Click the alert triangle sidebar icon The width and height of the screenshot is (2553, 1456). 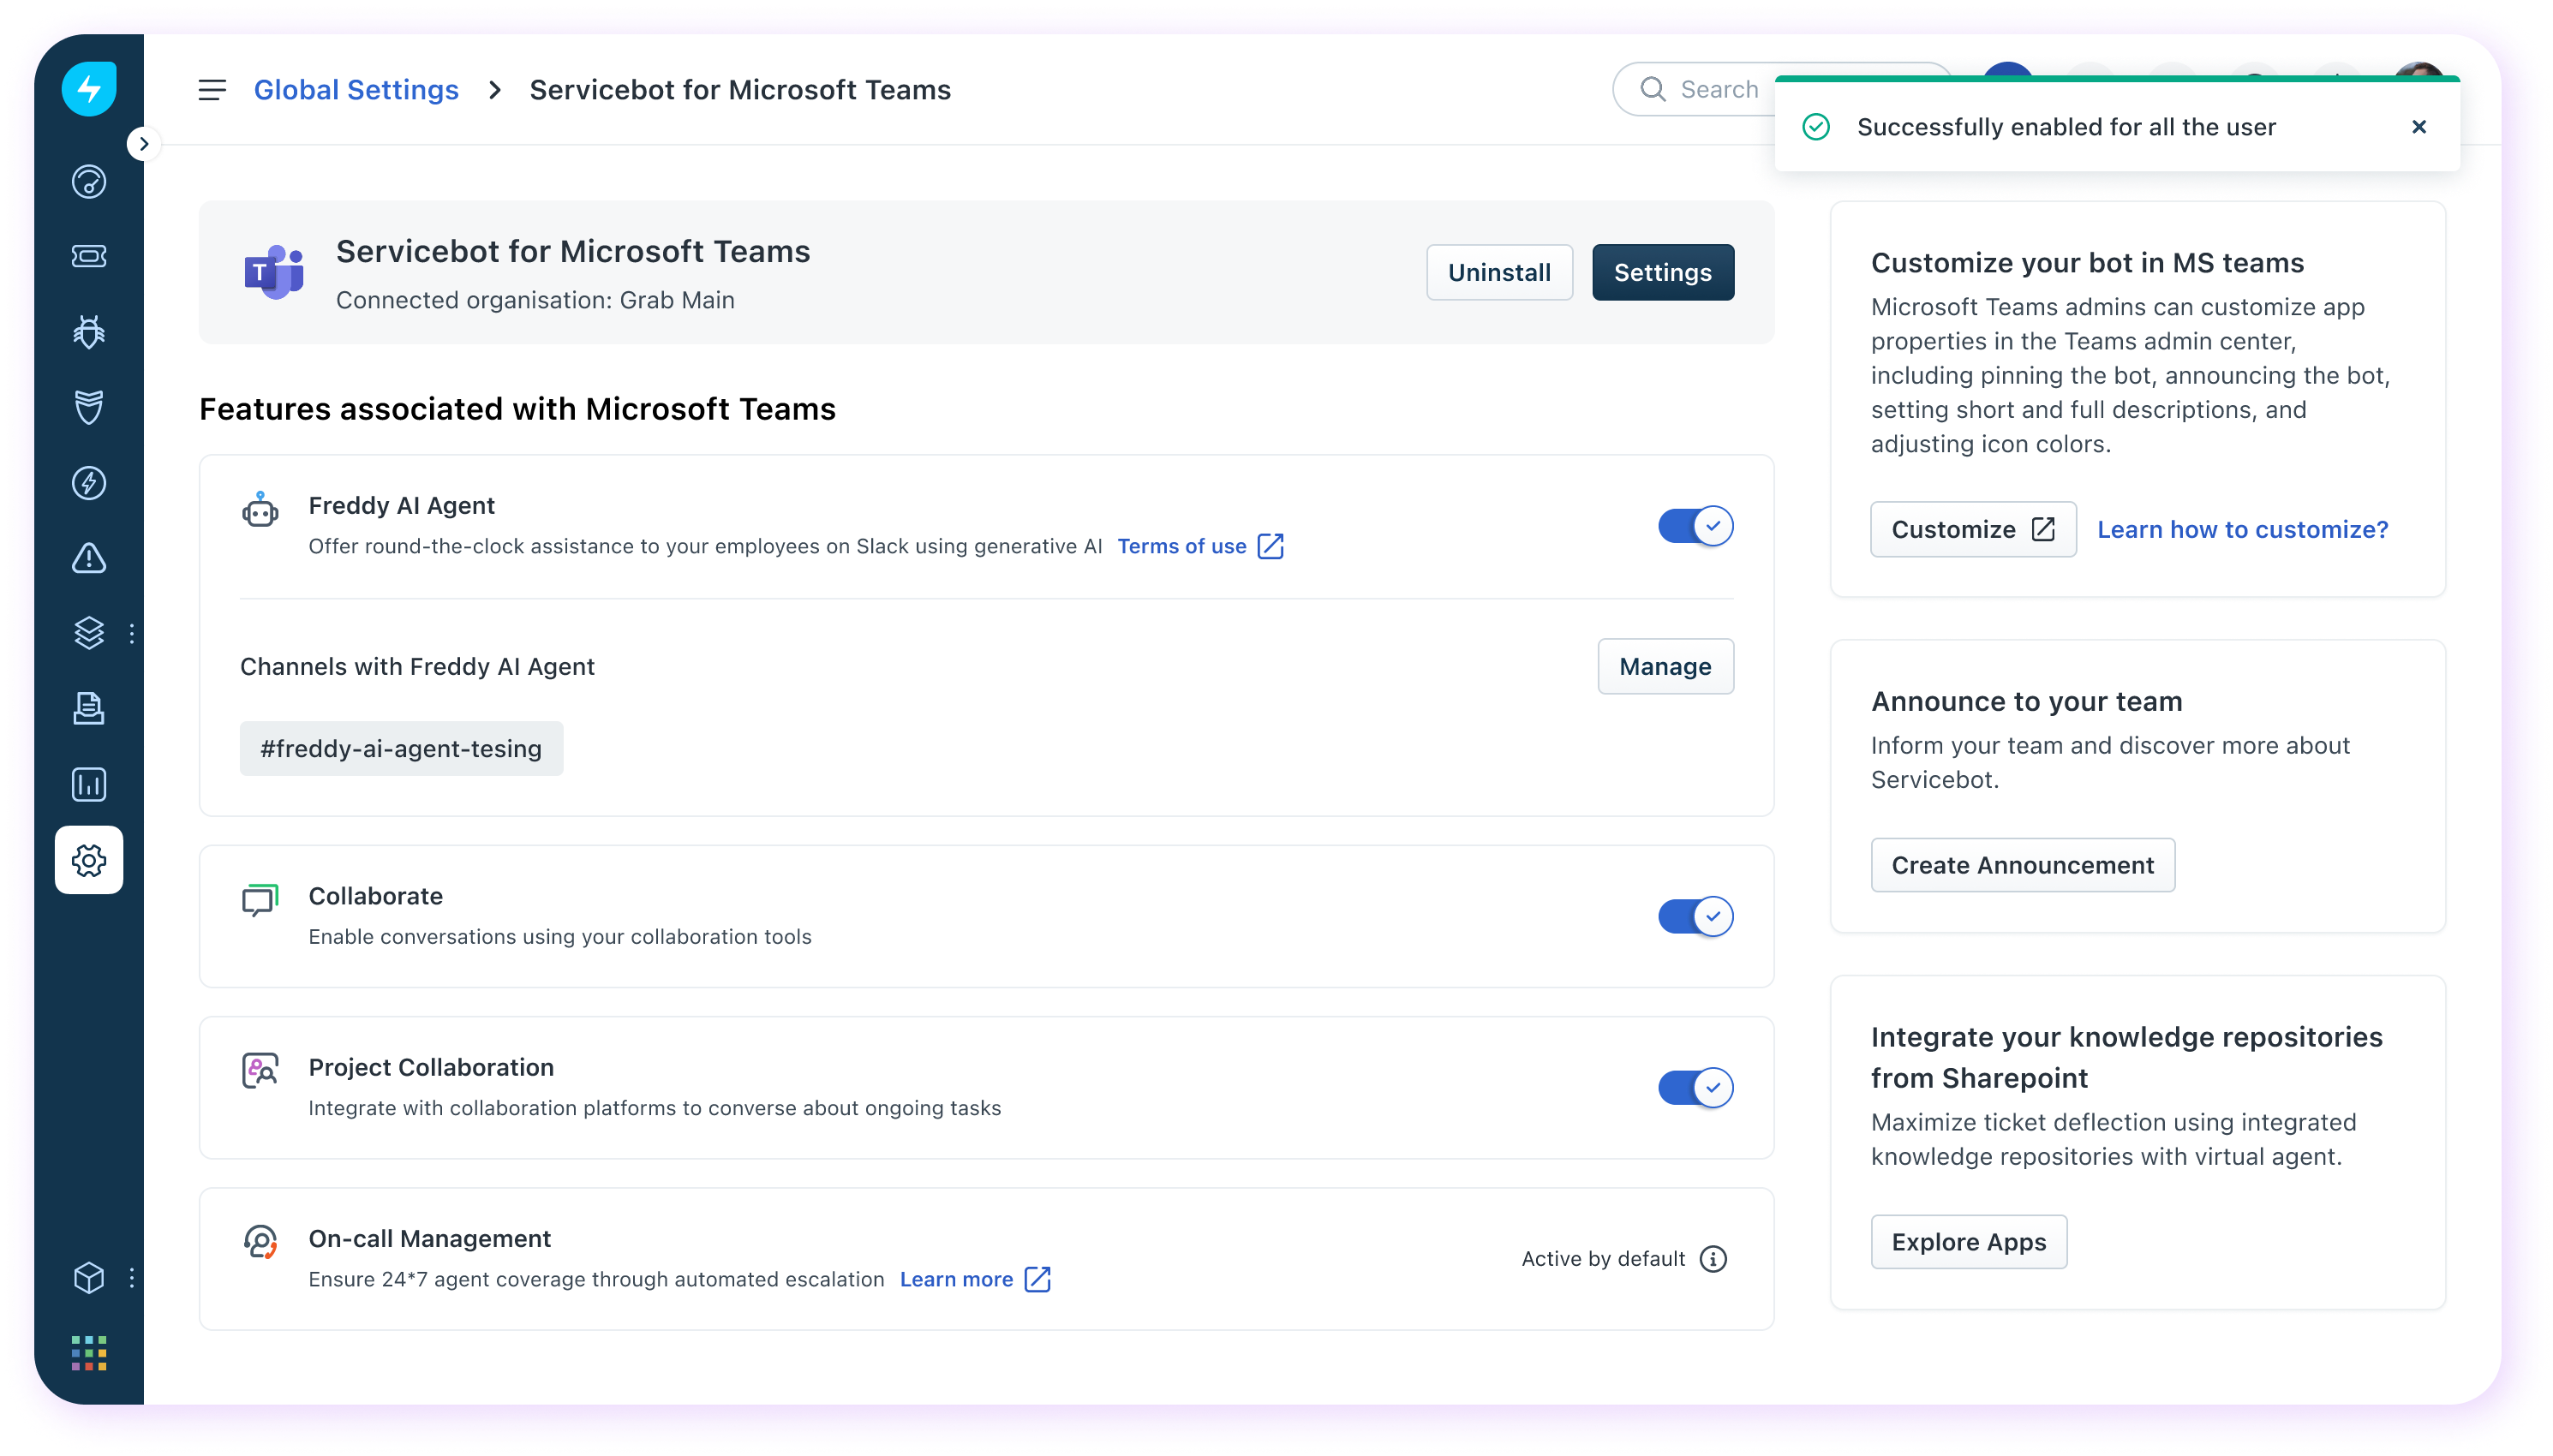[x=89, y=558]
